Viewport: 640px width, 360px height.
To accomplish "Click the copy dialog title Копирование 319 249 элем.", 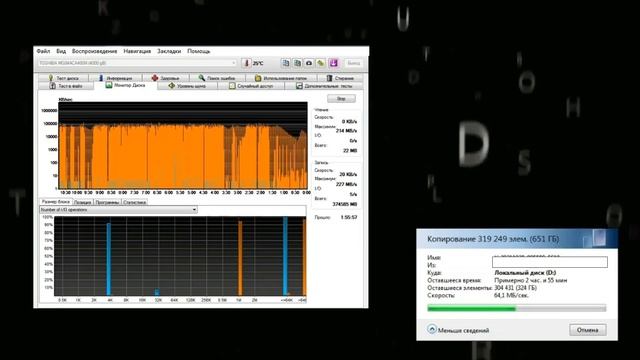I will click(493, 239).
